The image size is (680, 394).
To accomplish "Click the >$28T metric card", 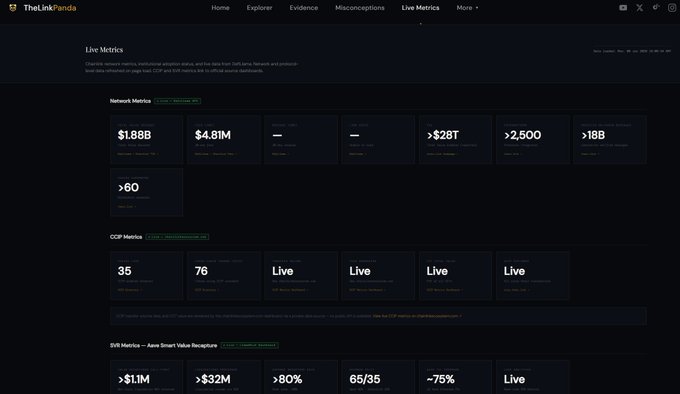I will point(455,139).
